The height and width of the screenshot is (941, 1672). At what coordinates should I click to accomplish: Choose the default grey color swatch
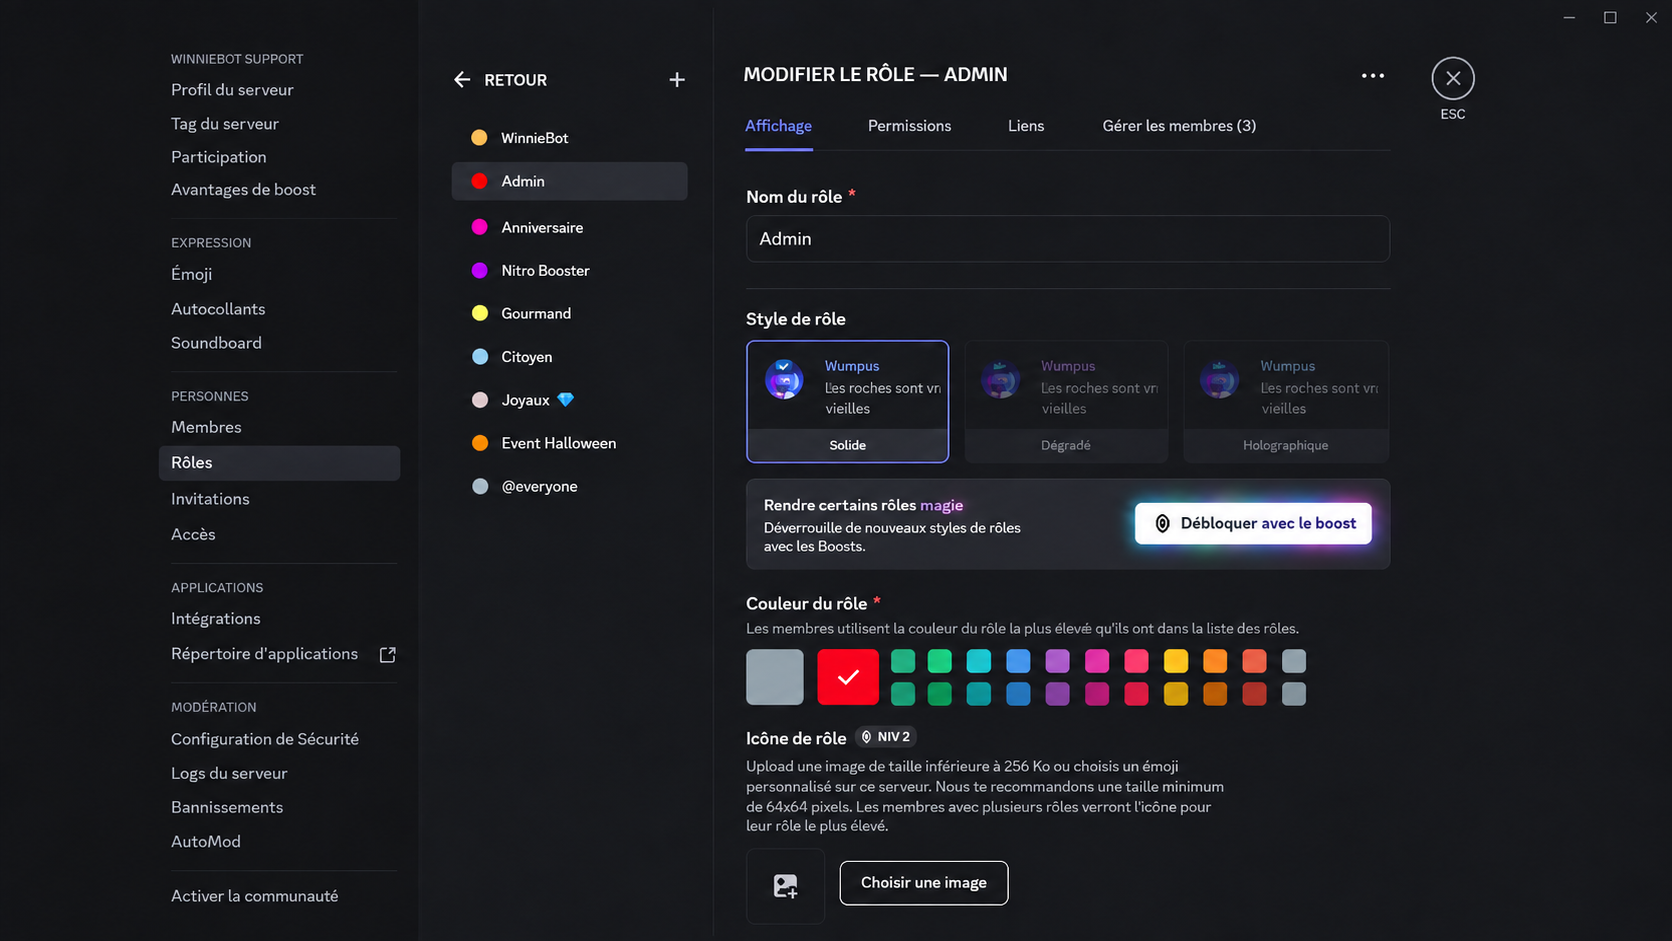tap(775, 677)
